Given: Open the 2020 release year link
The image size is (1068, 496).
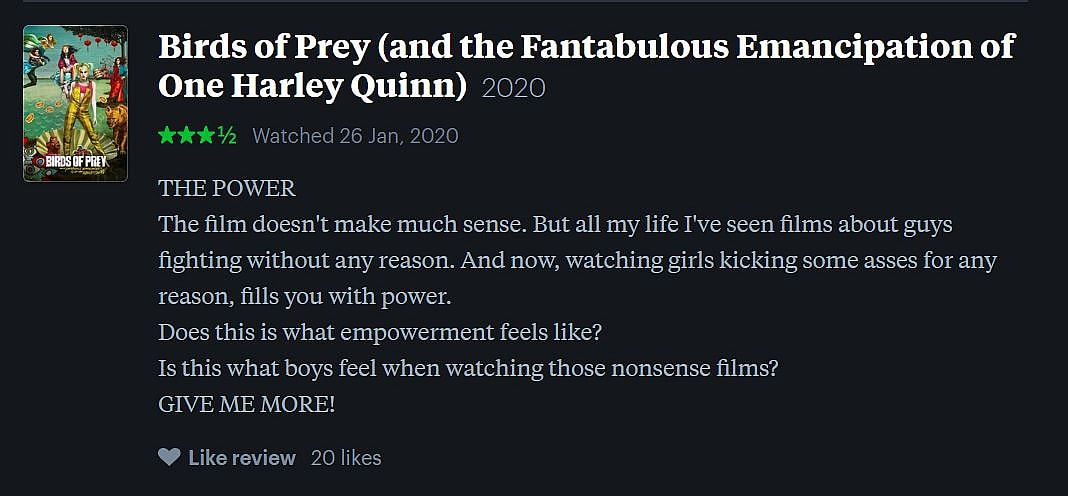Looking at the screenshot, I should click(x=513, y=88).
